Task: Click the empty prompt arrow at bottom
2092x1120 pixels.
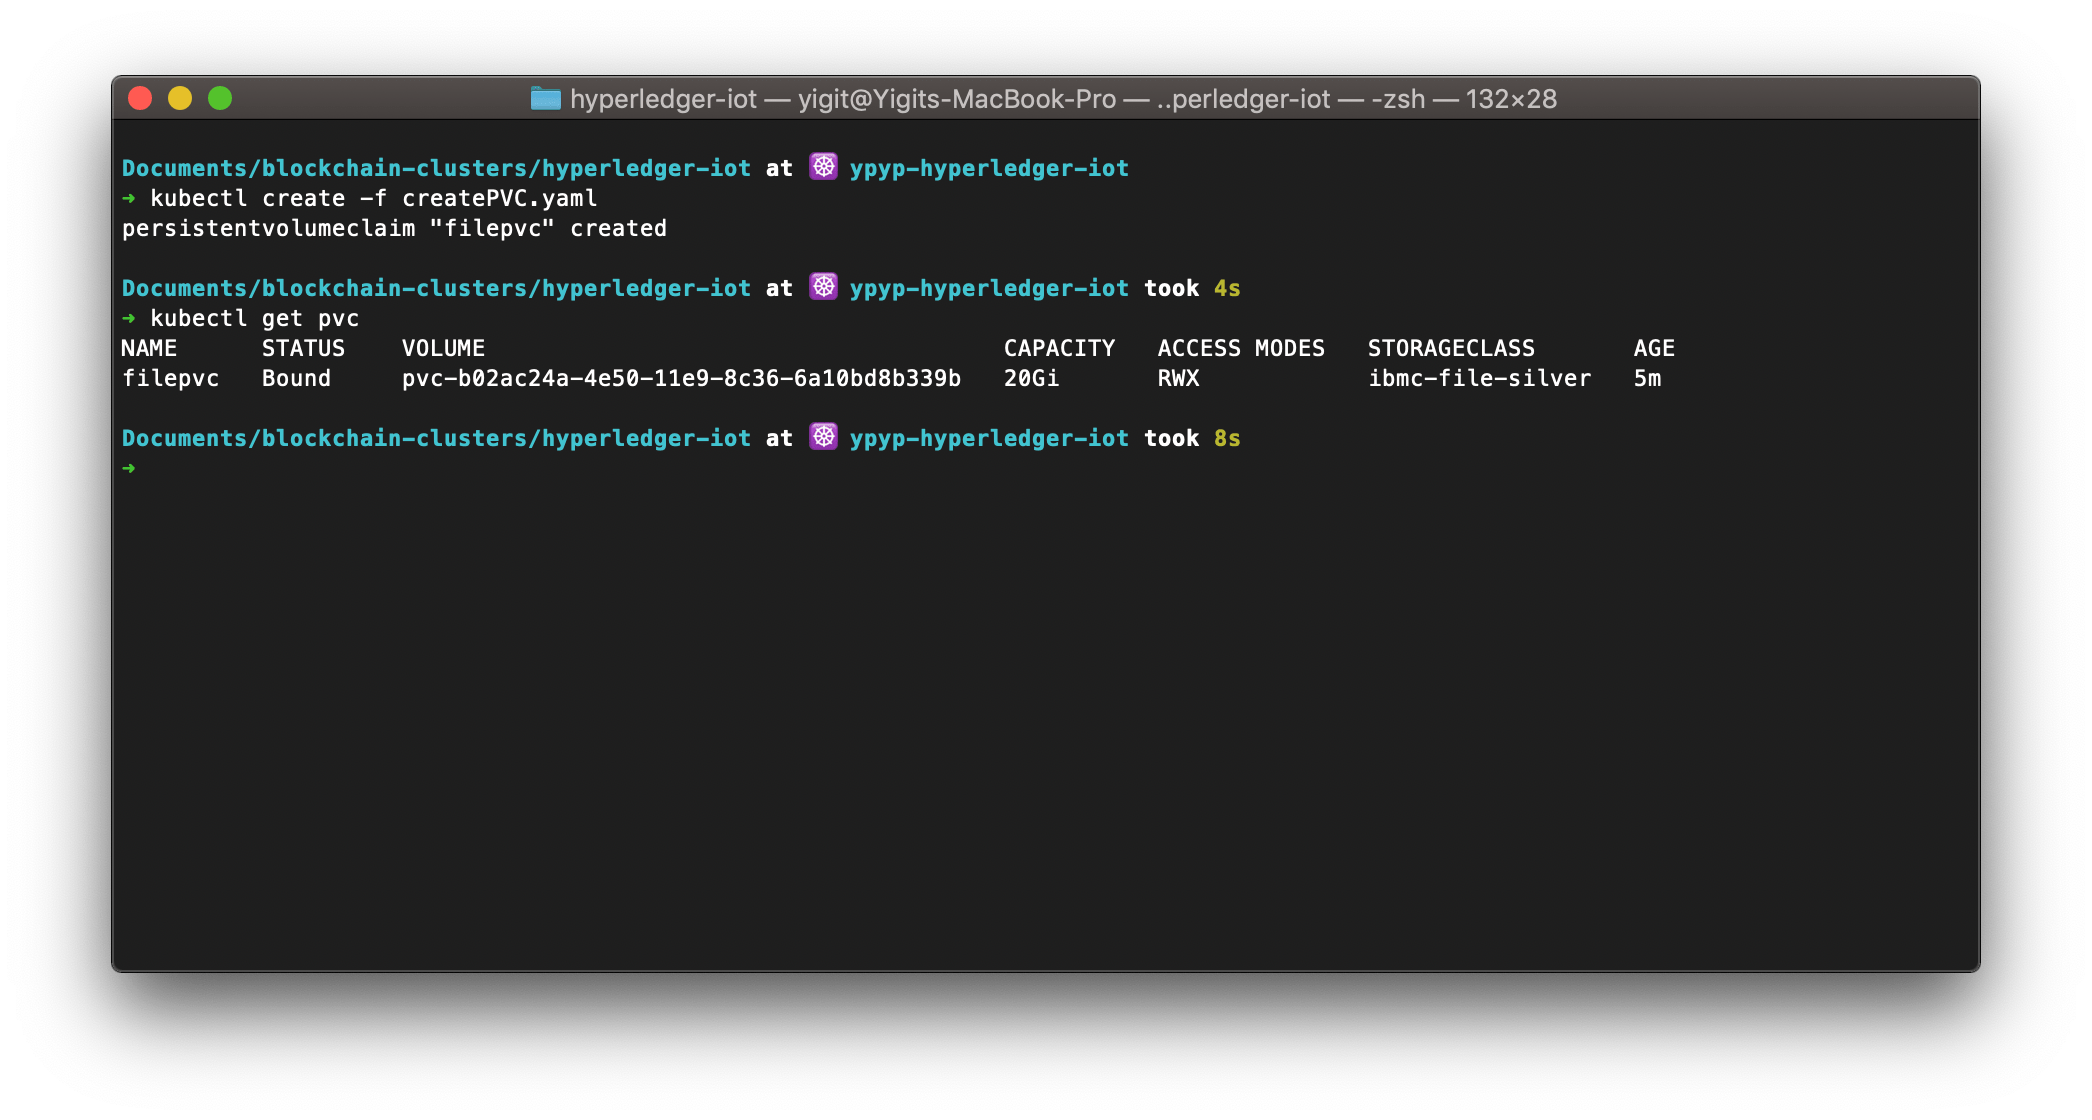Action: (x=129, y=468)
